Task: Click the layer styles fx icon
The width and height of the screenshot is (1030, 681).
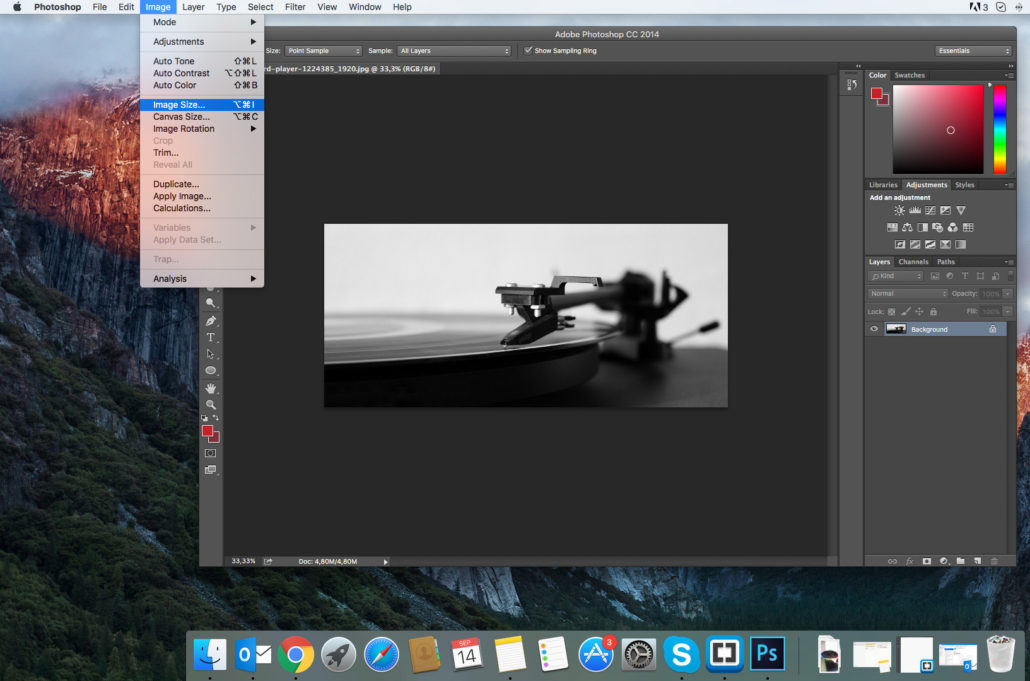Action: (x=910, y=561)
